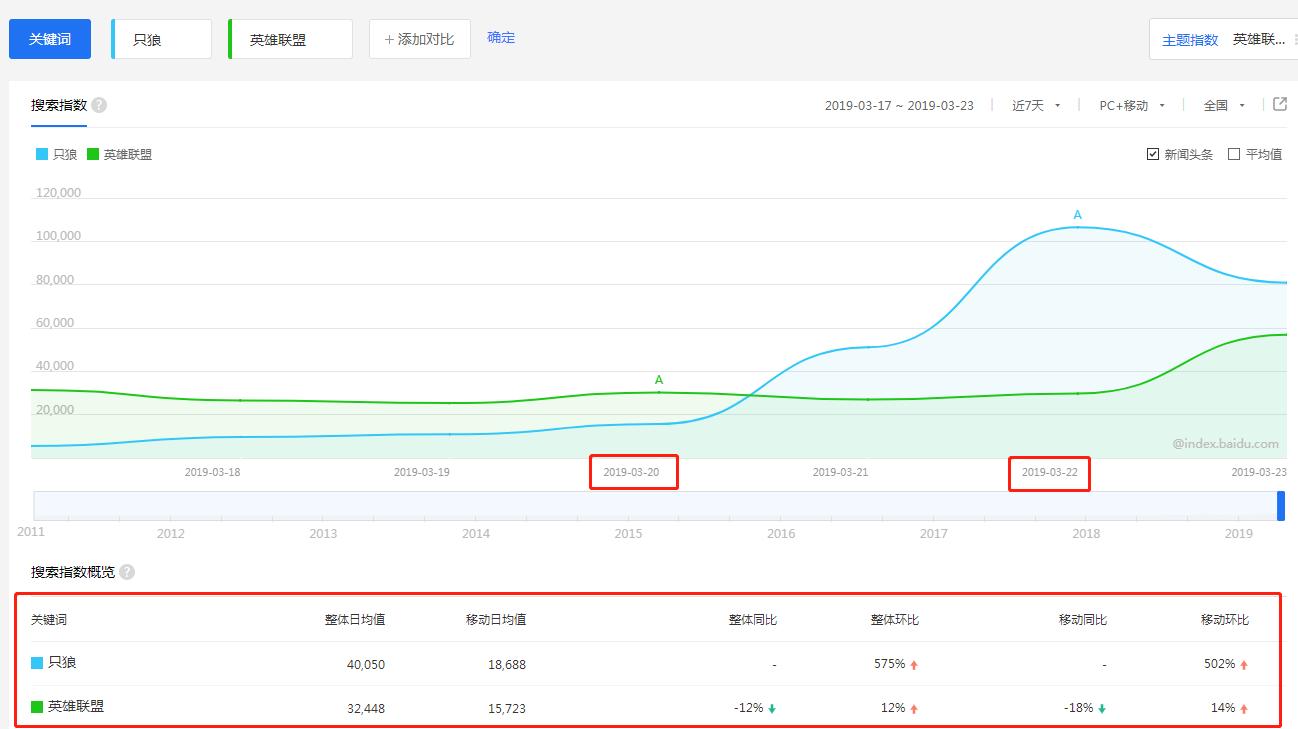Click the help icon beside 搜索指数

99,105
